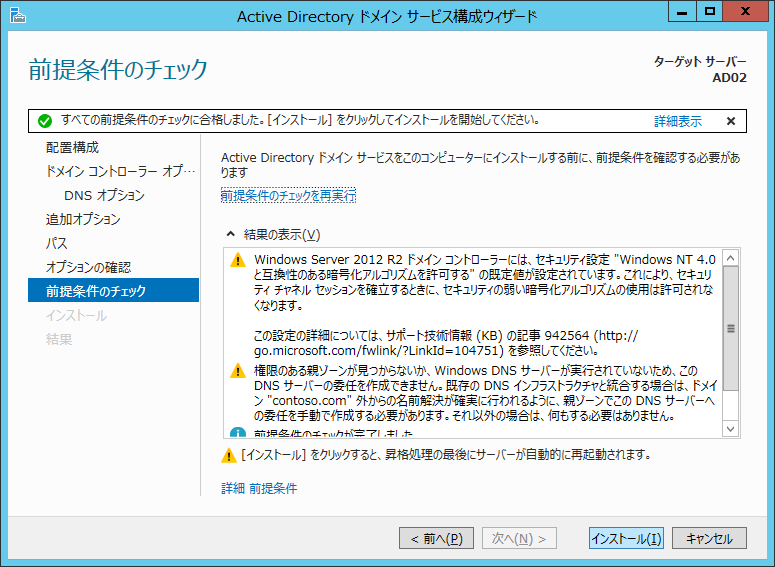
Task: Click warning icon beside DNS delegation message
Action: tap(237, 371)
